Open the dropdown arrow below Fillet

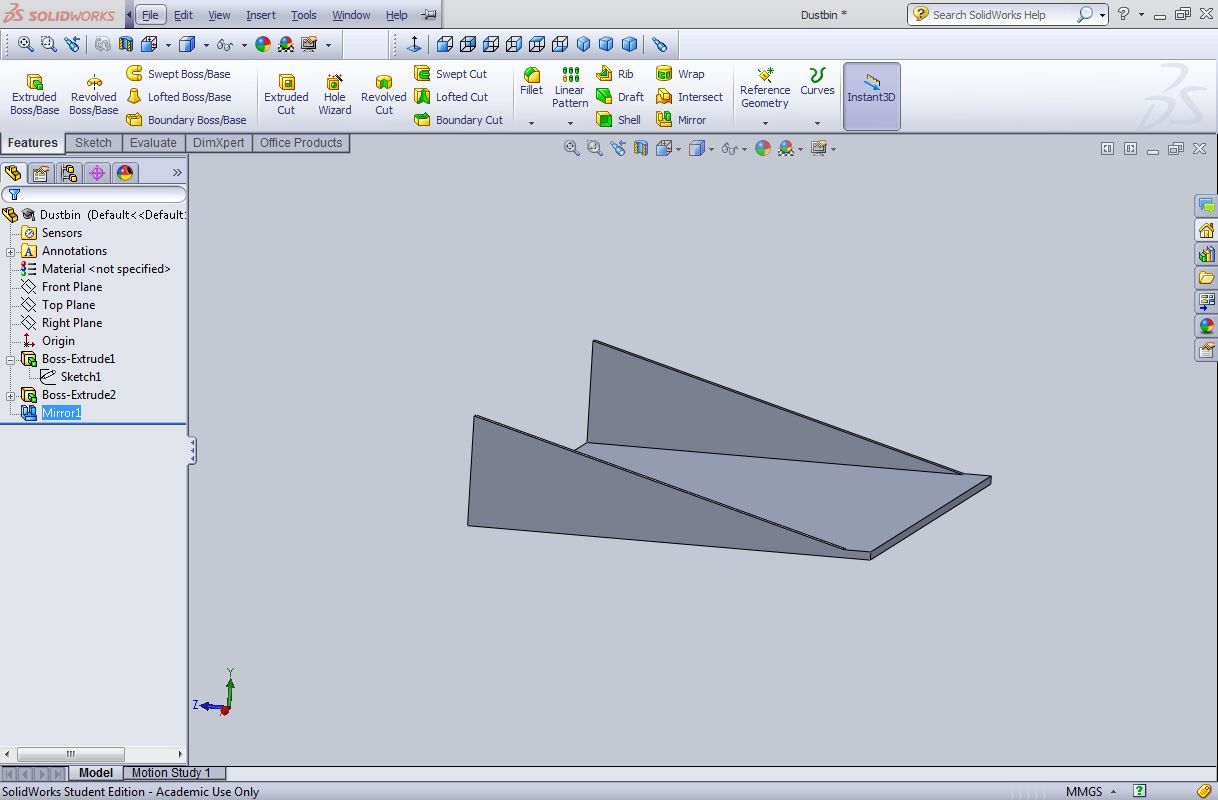(531, 123)
